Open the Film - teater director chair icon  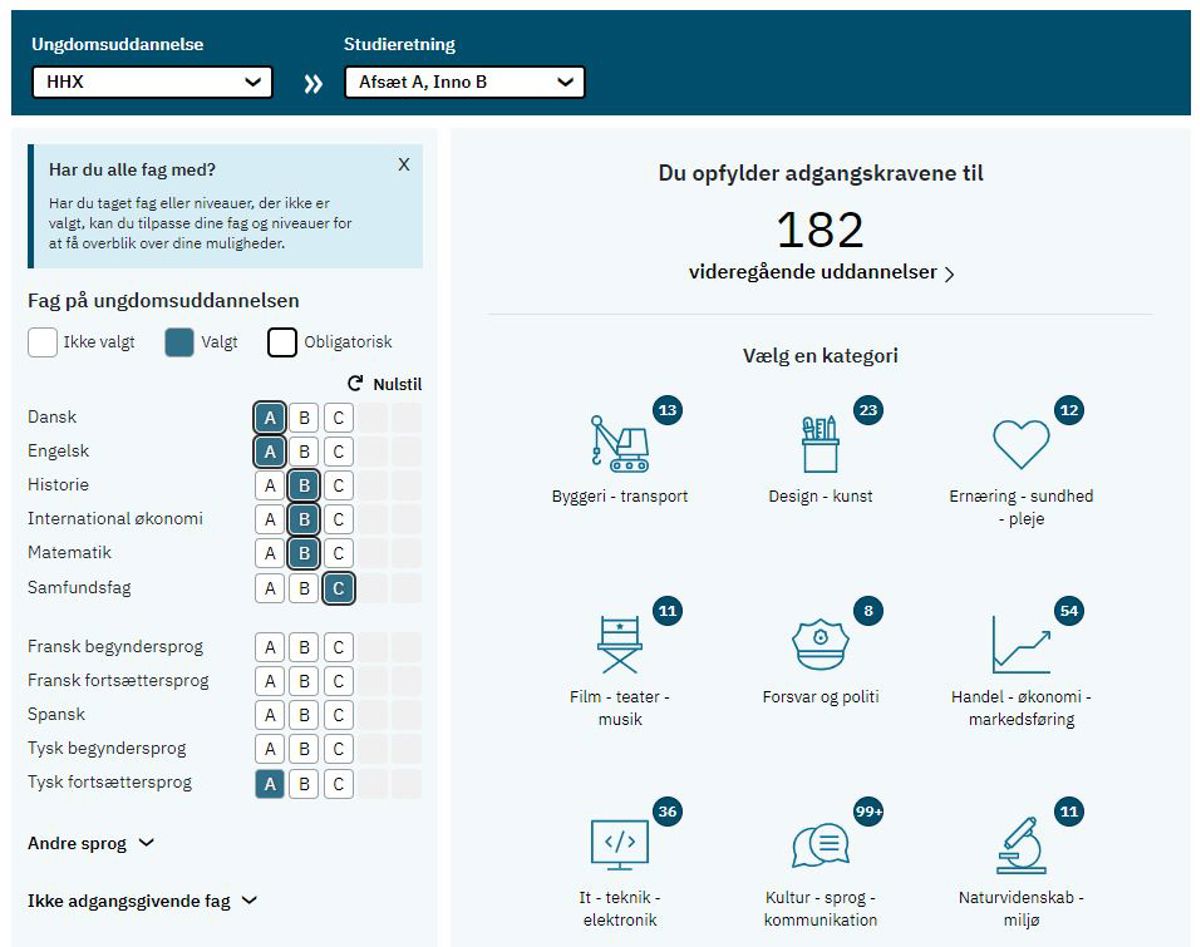click(x=620, y=645)
